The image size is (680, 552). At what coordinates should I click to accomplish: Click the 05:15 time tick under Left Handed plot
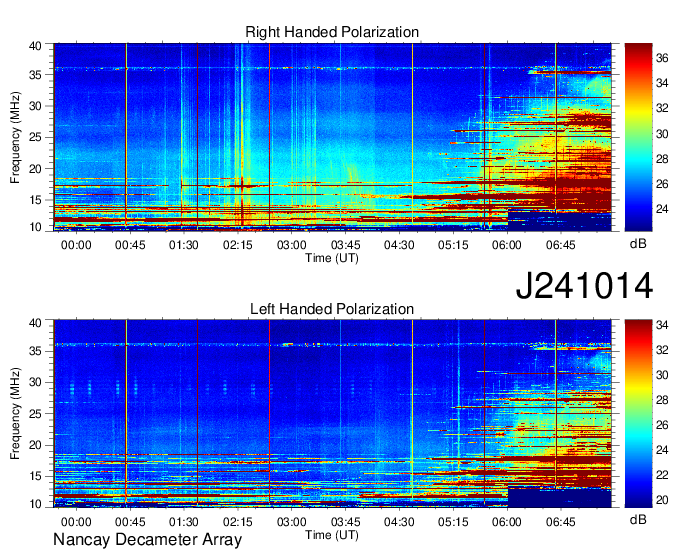[x=453, y=522]
